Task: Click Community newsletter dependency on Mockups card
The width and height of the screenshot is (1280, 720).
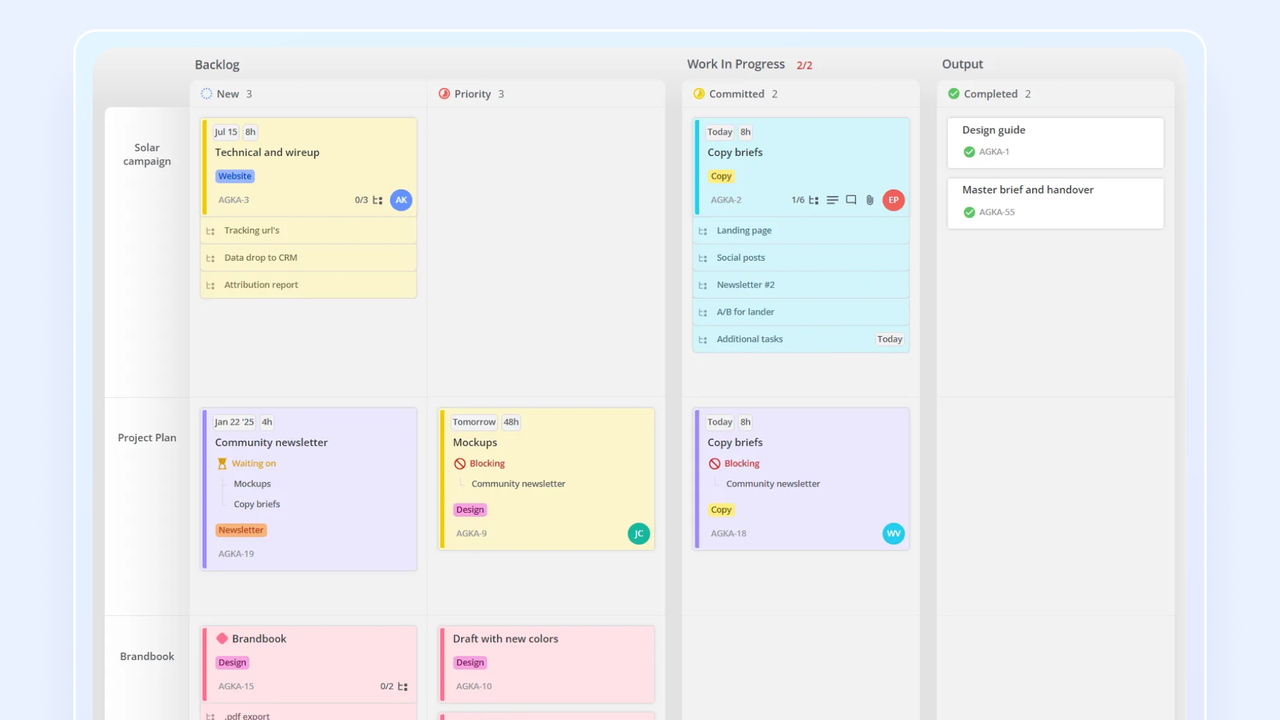Action: 518,484
